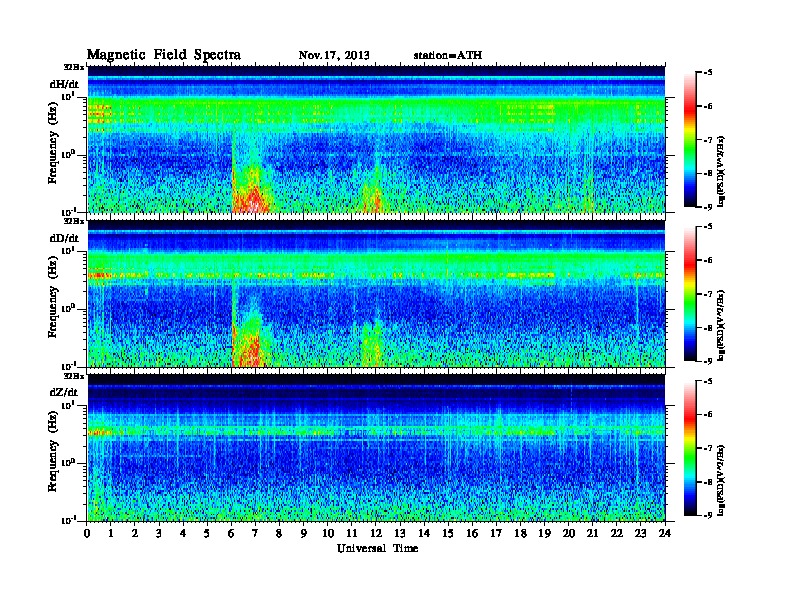Click the hour 23 tick label
792x612 pixels.
click(640, 533)
